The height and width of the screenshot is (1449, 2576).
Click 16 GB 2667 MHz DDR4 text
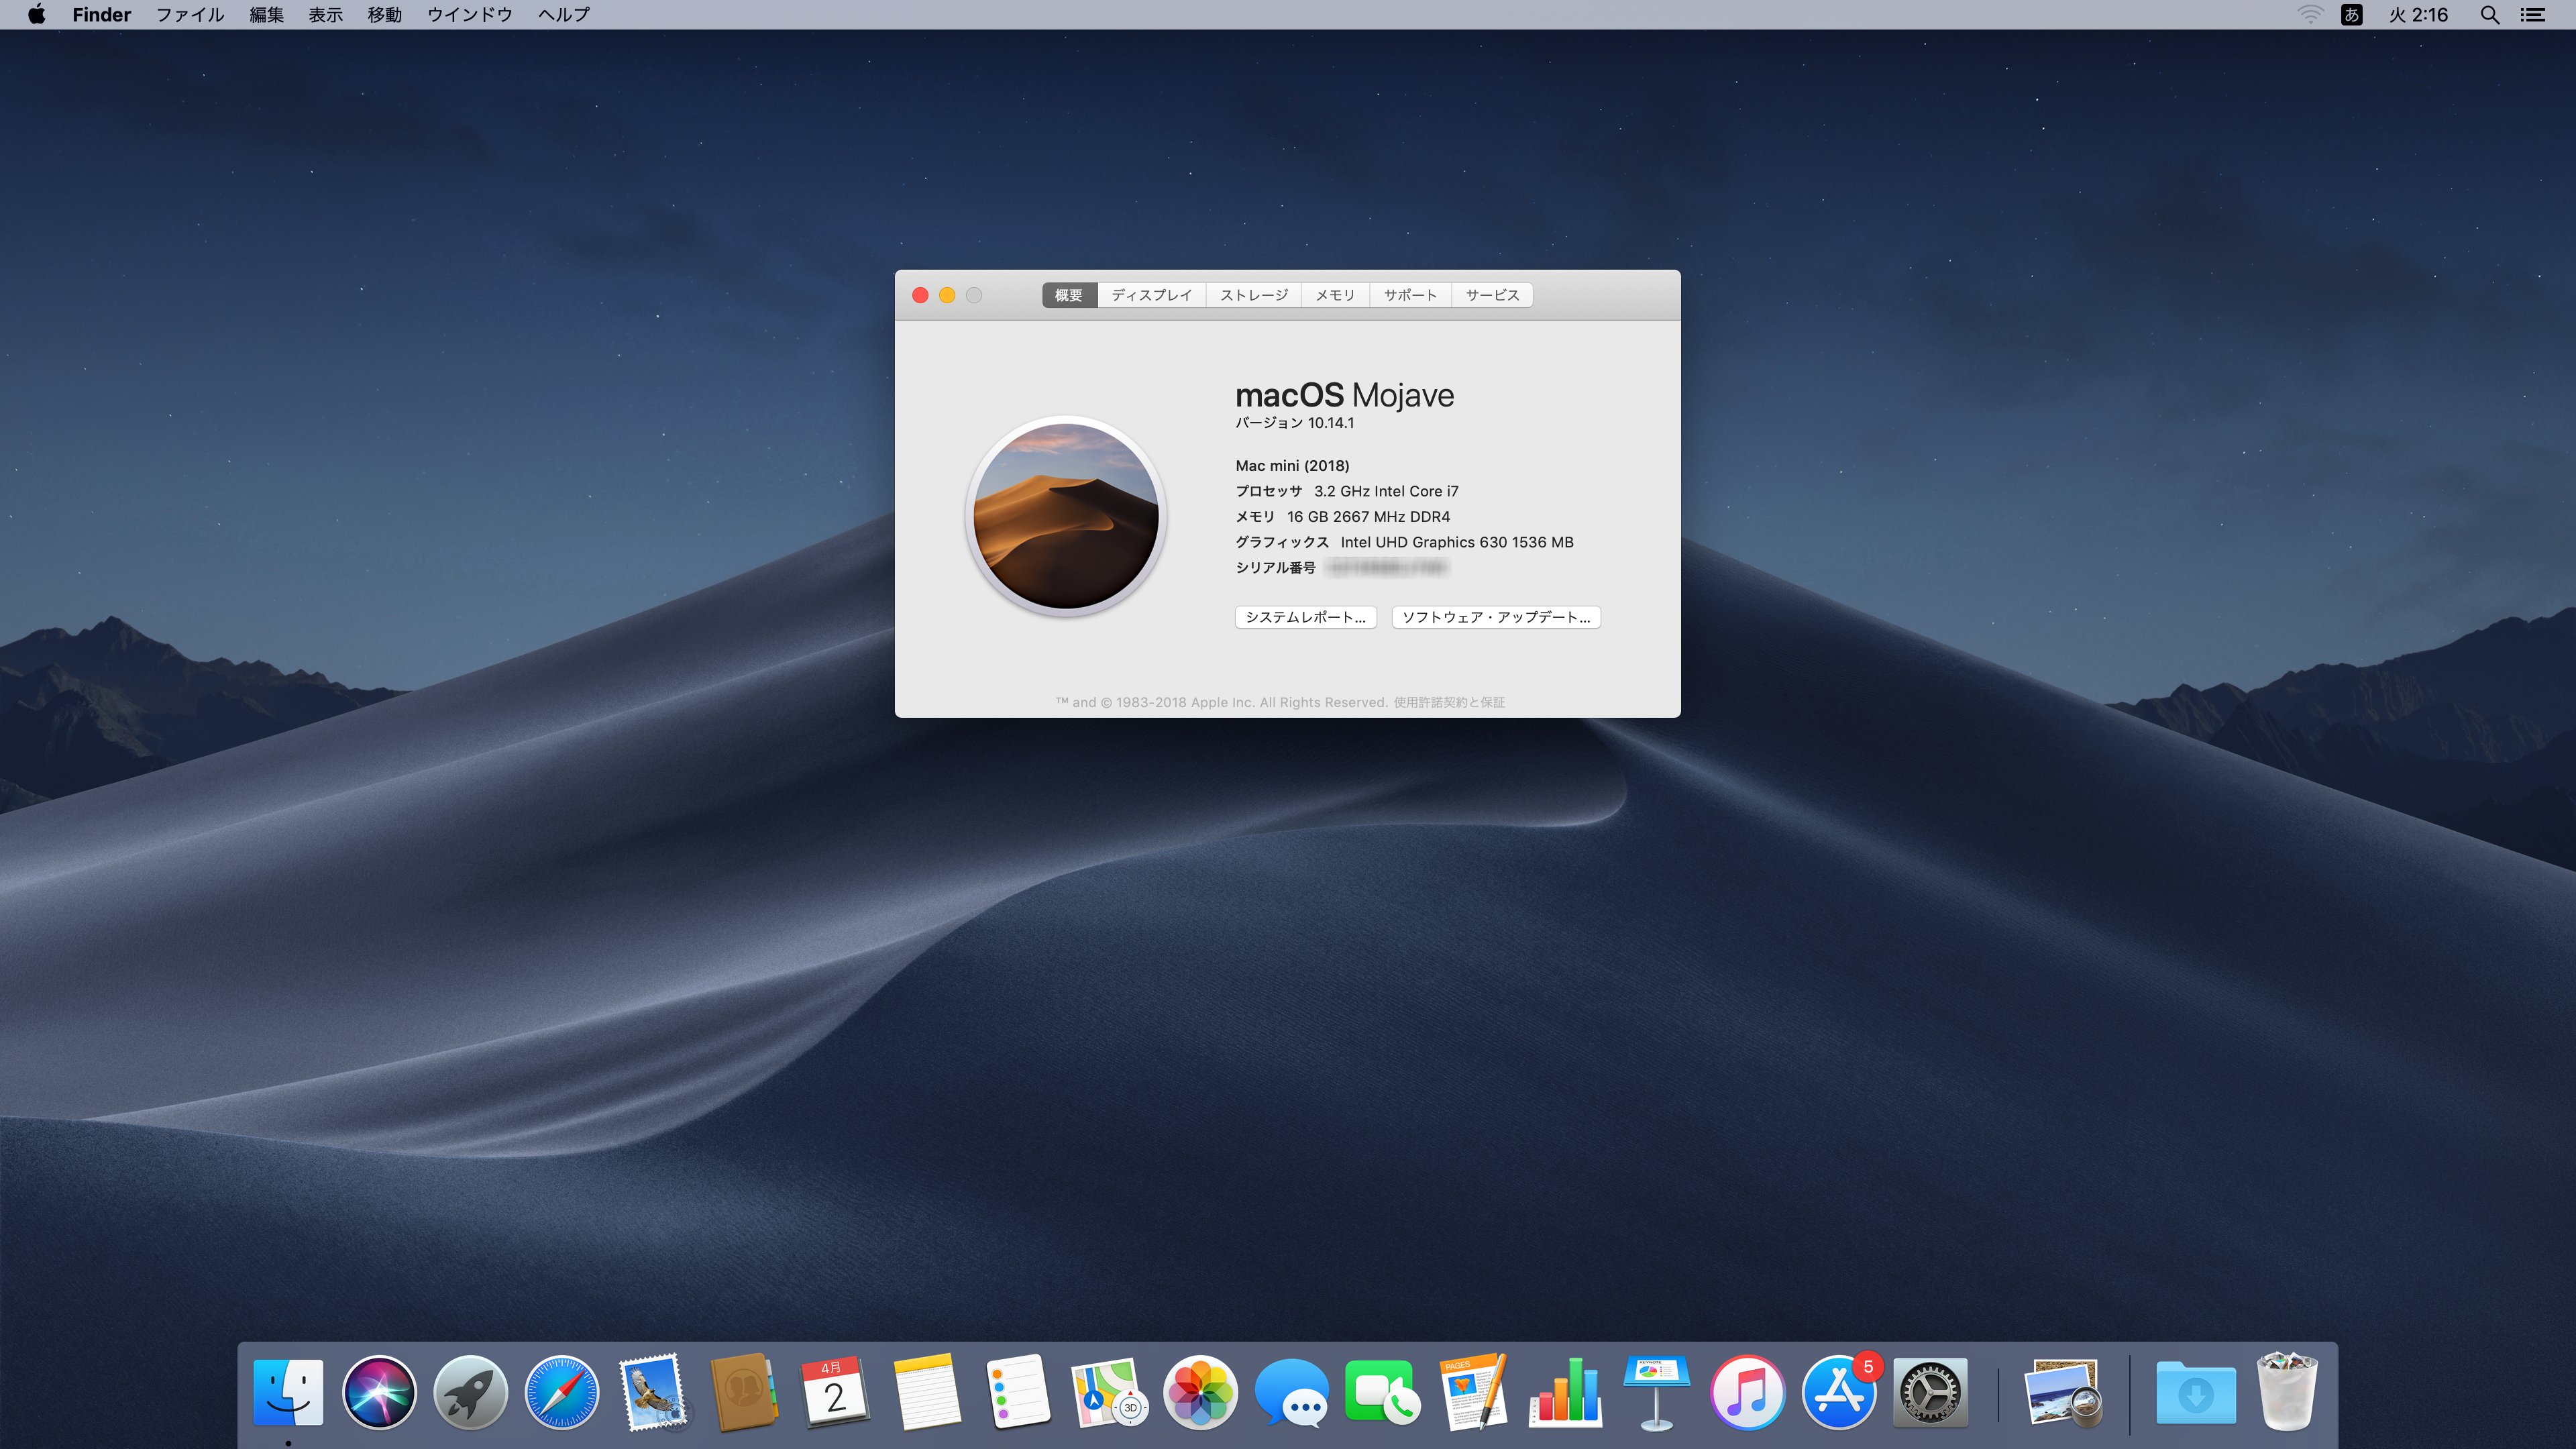point(1368,517)
